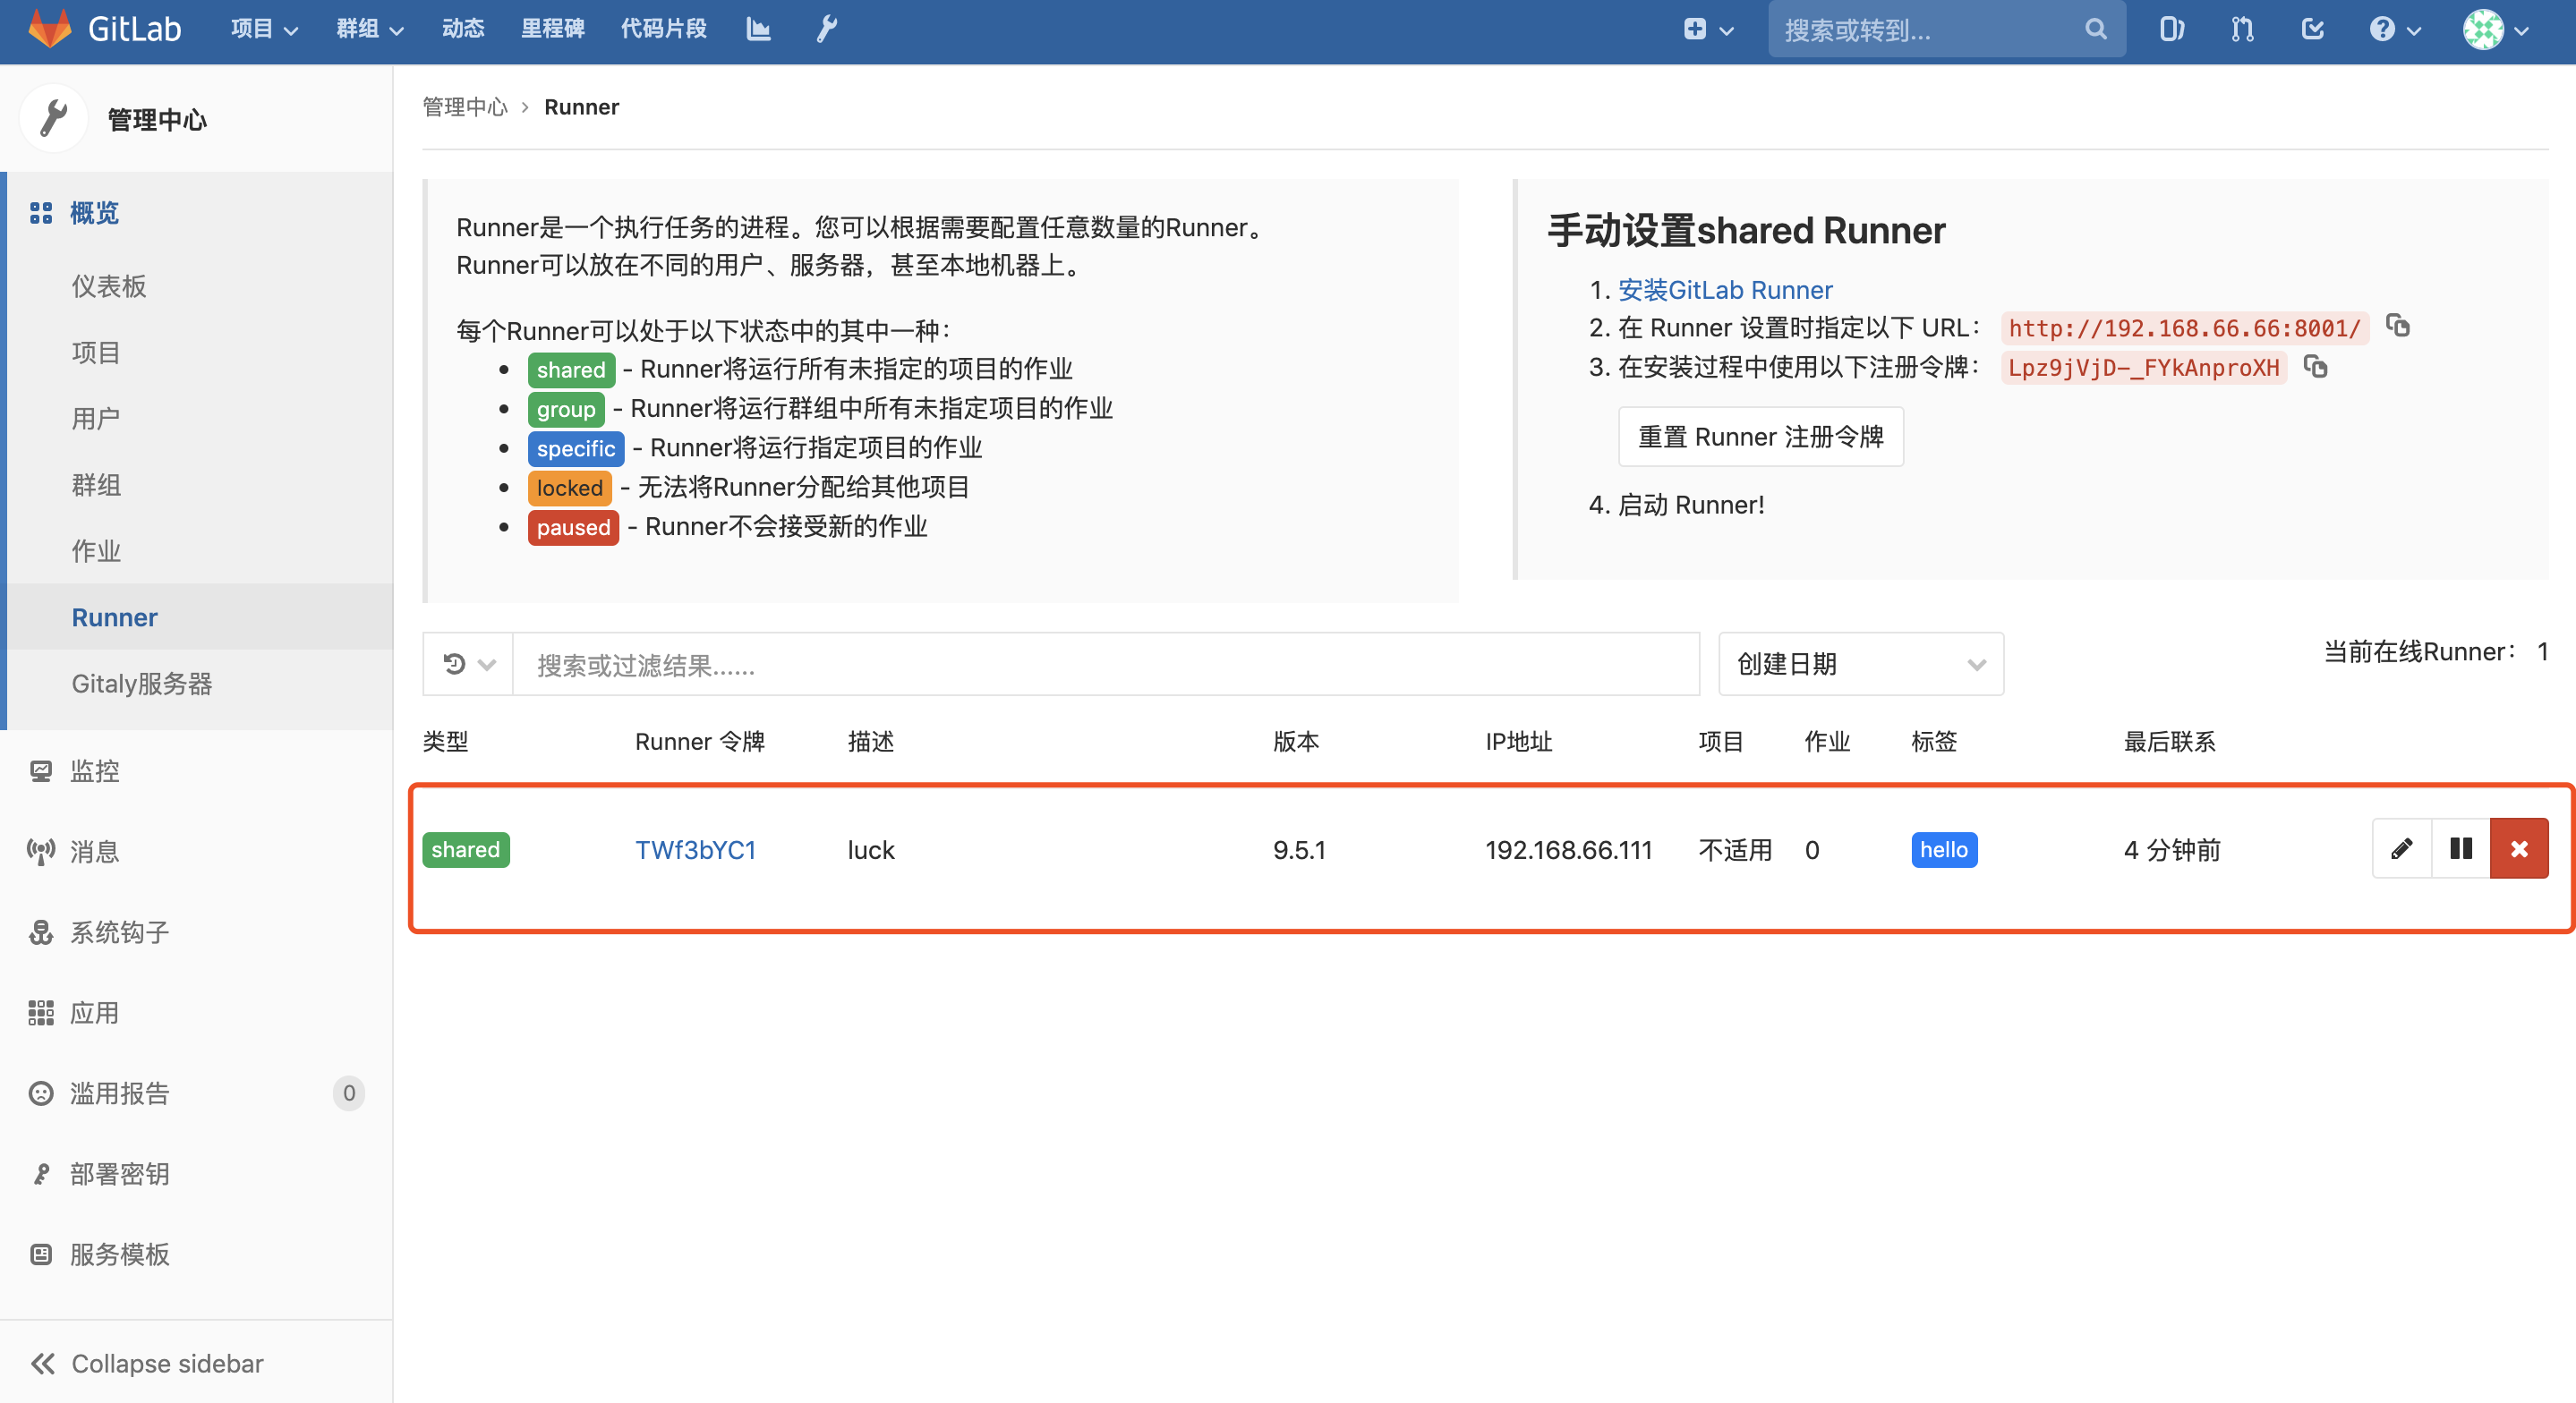Remove runner with red X button
The width and height of the screenshot is (2576, 1403).
click(2519, 848)
